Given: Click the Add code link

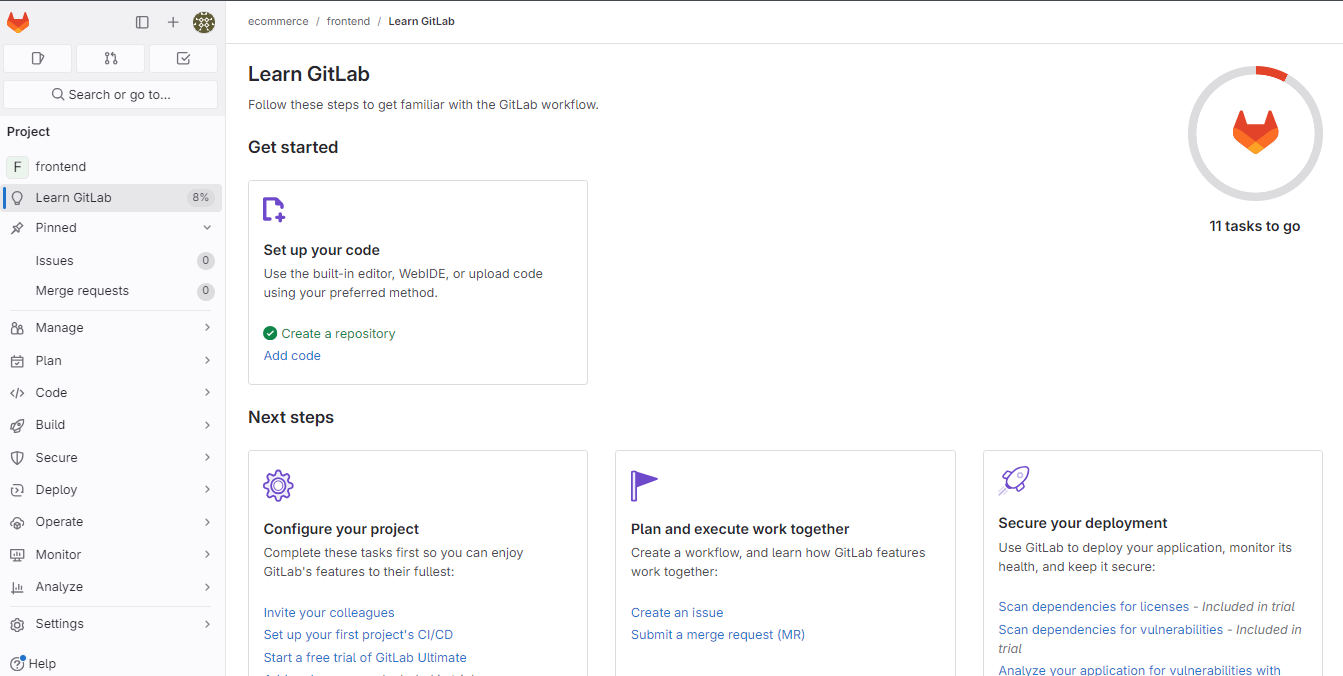Looking at the screenshot, I should tap(292, 356).
